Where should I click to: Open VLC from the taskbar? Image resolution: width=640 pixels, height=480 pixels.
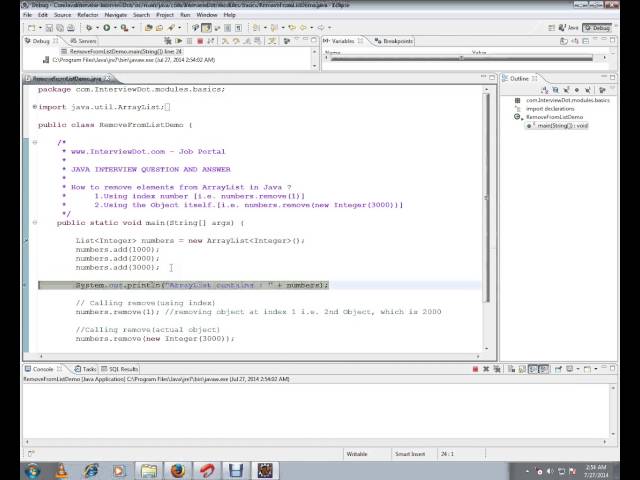[x=62, y=471]
